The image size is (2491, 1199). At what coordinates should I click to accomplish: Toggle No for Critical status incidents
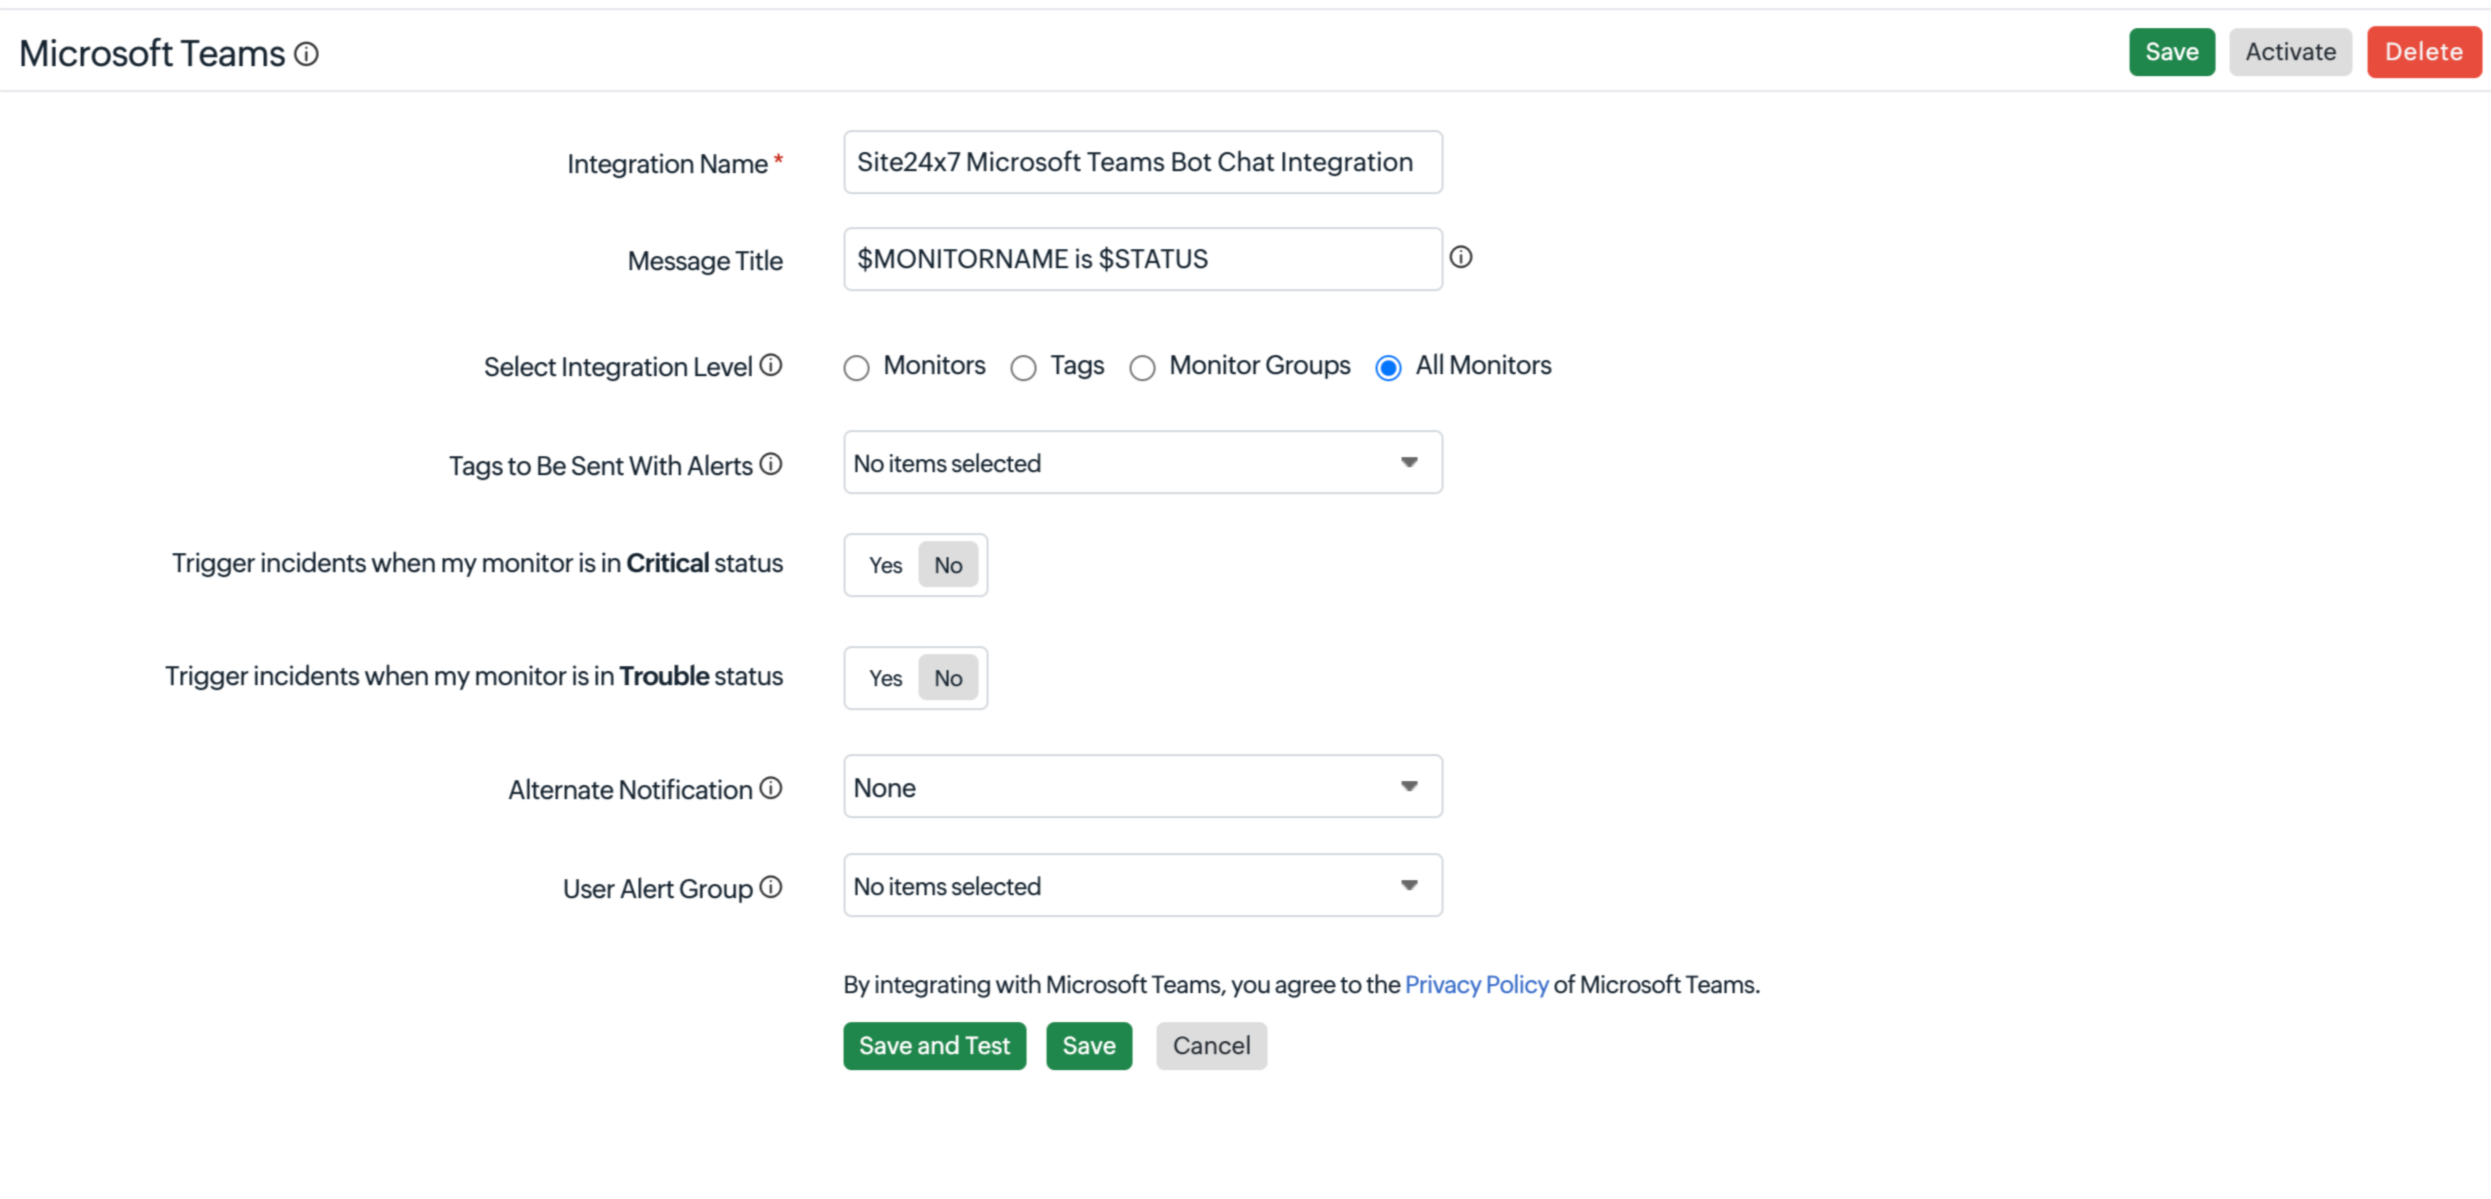pos(948,565)
